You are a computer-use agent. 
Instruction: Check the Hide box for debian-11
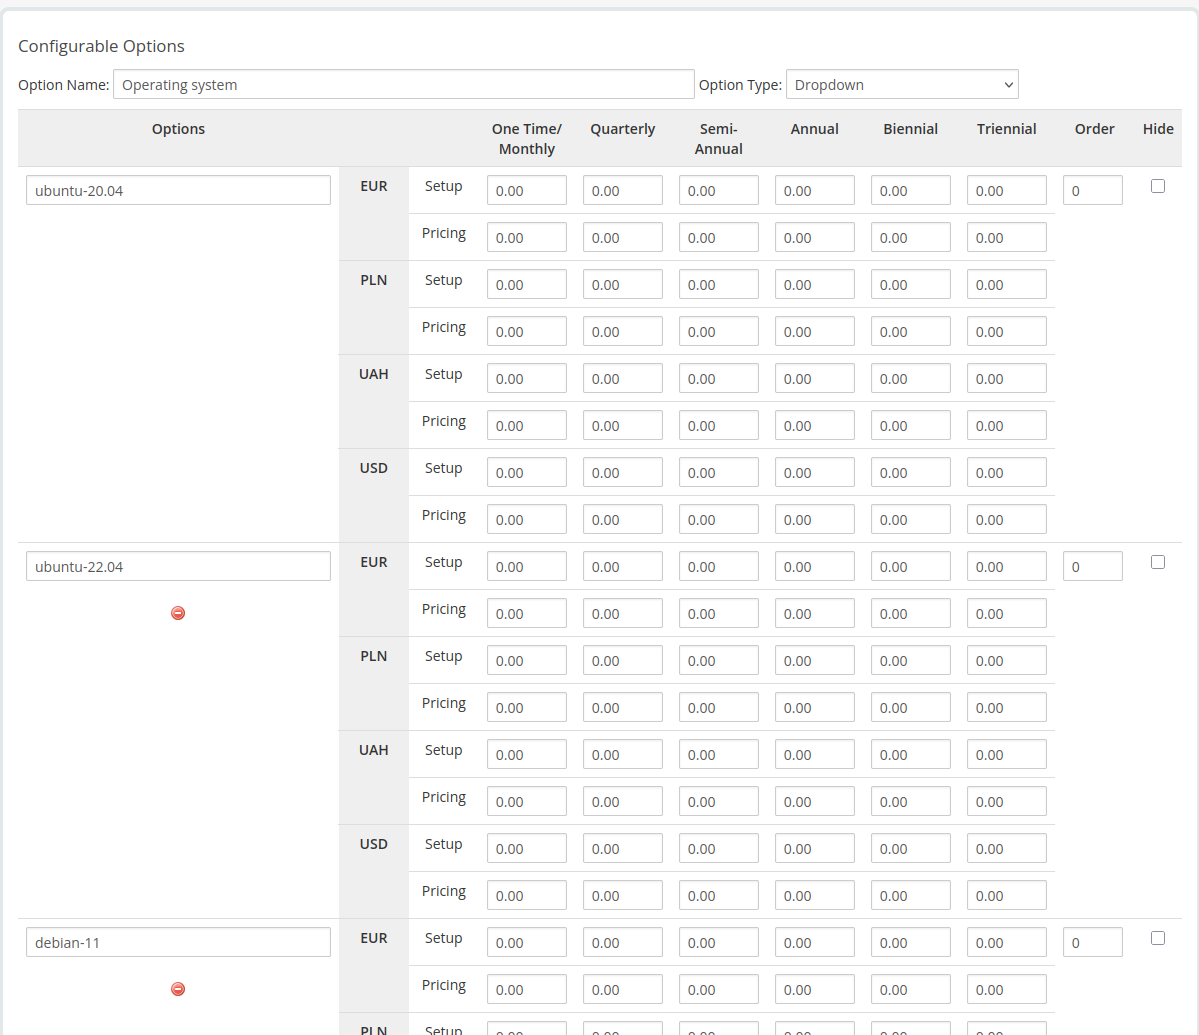point(1158,938)
